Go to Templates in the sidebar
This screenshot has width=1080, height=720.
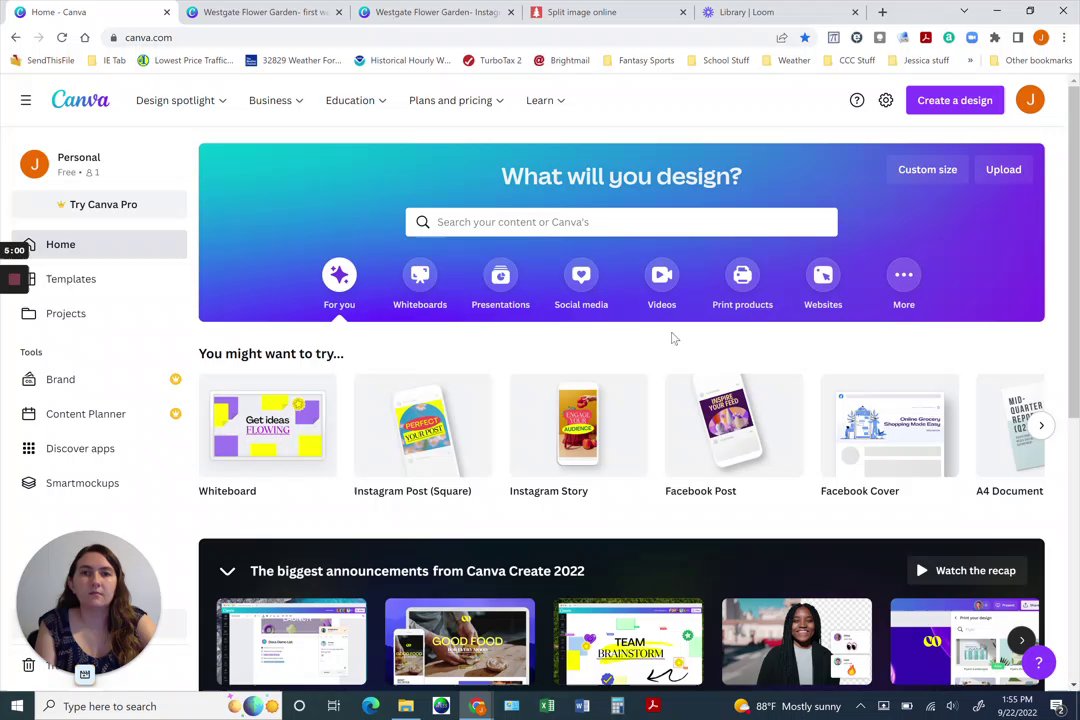pyautogui.click(x=99, y=279)
